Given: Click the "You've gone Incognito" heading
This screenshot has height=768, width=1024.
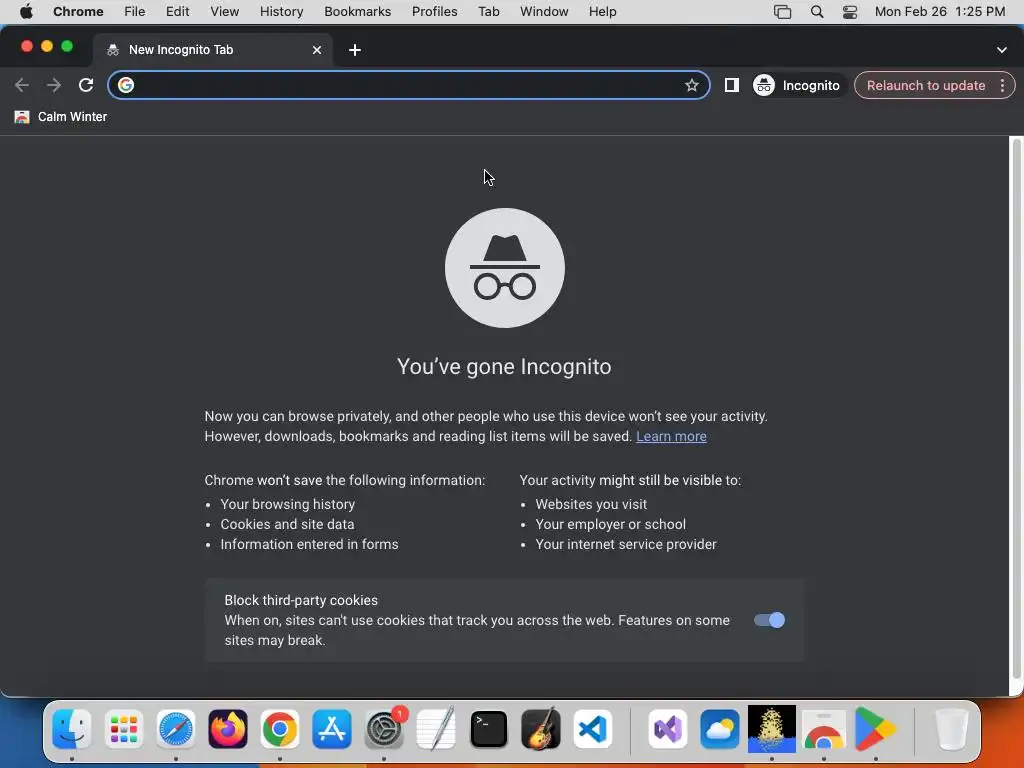Looking at the screenshot, I should 504,366.
